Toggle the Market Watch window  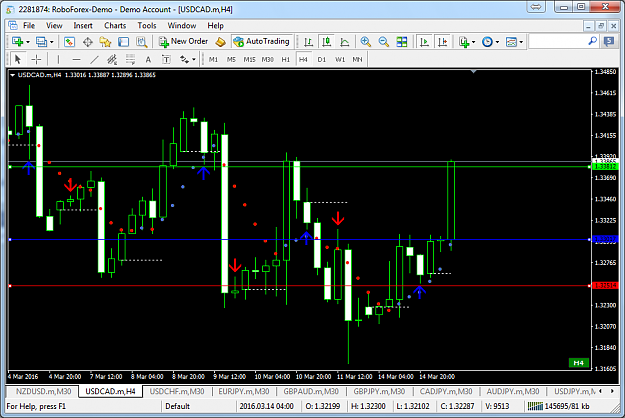[69, 41]
